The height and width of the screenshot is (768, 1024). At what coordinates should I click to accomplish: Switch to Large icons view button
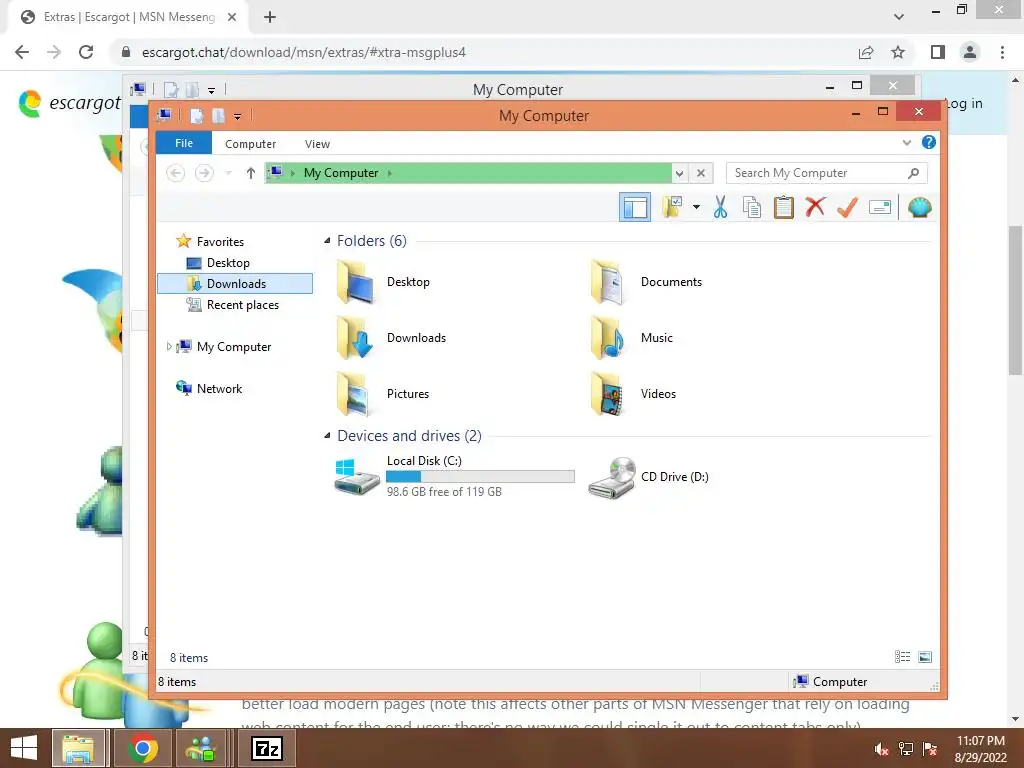925,657
